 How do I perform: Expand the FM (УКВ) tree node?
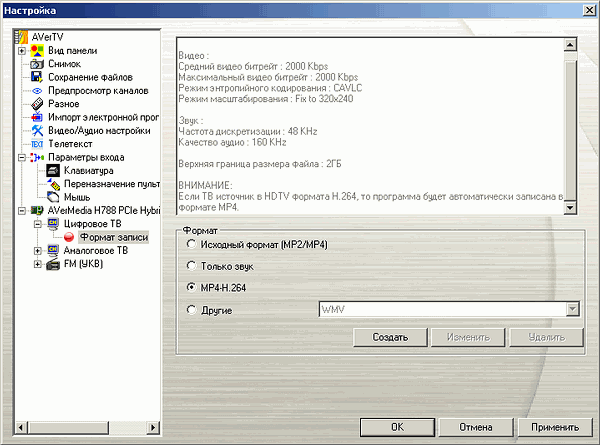tap(38, 264)
